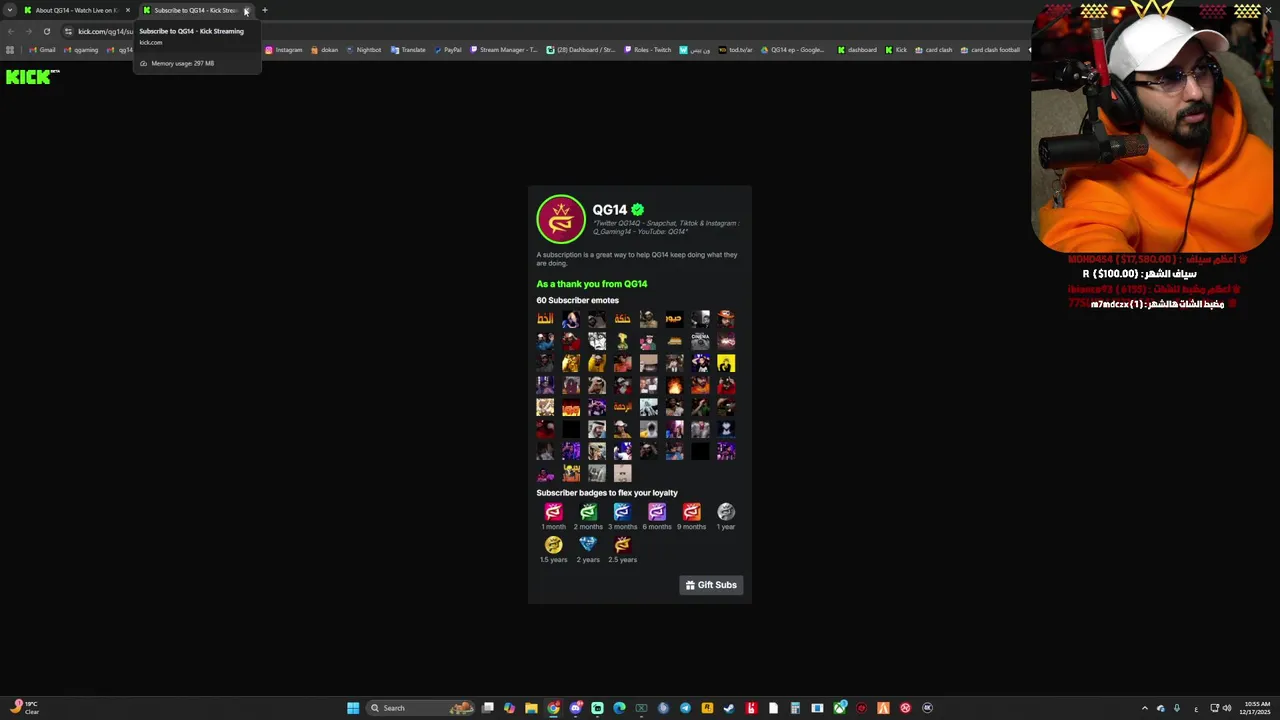Close the About QG14 tab

click(128, 10)
